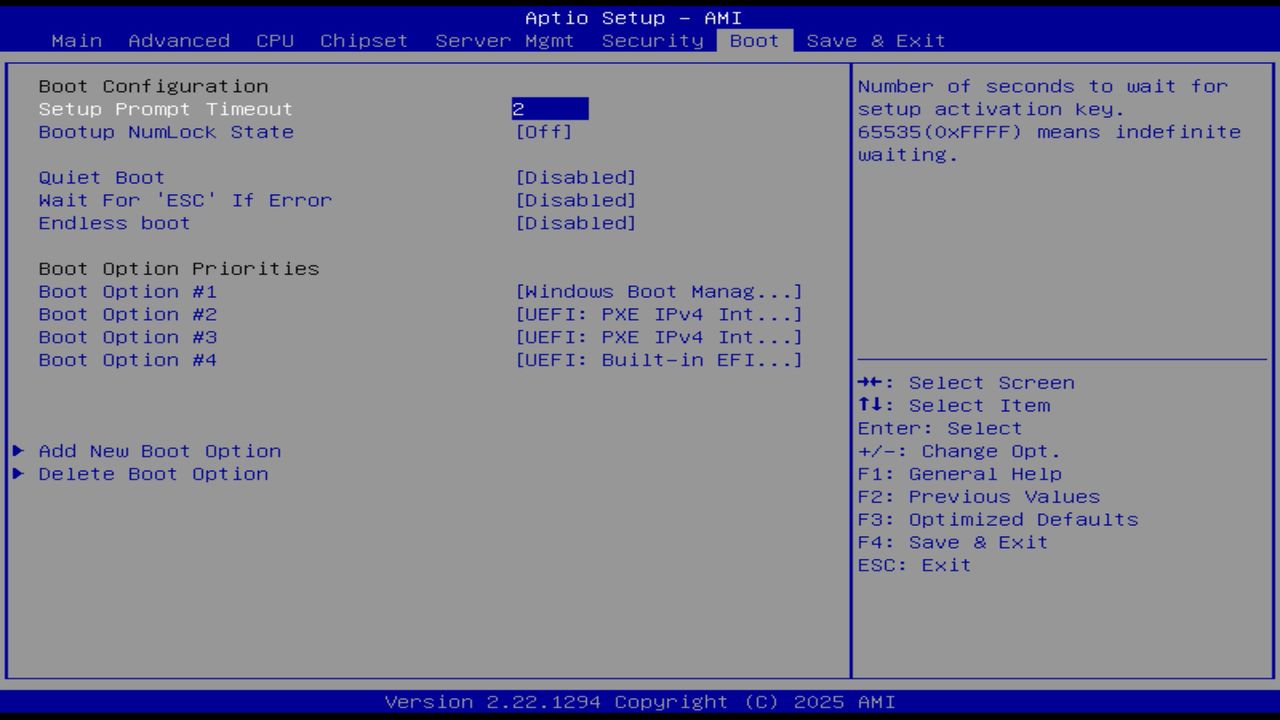Go to the Save & Exit tab
1280x720 pixels.
878,40
